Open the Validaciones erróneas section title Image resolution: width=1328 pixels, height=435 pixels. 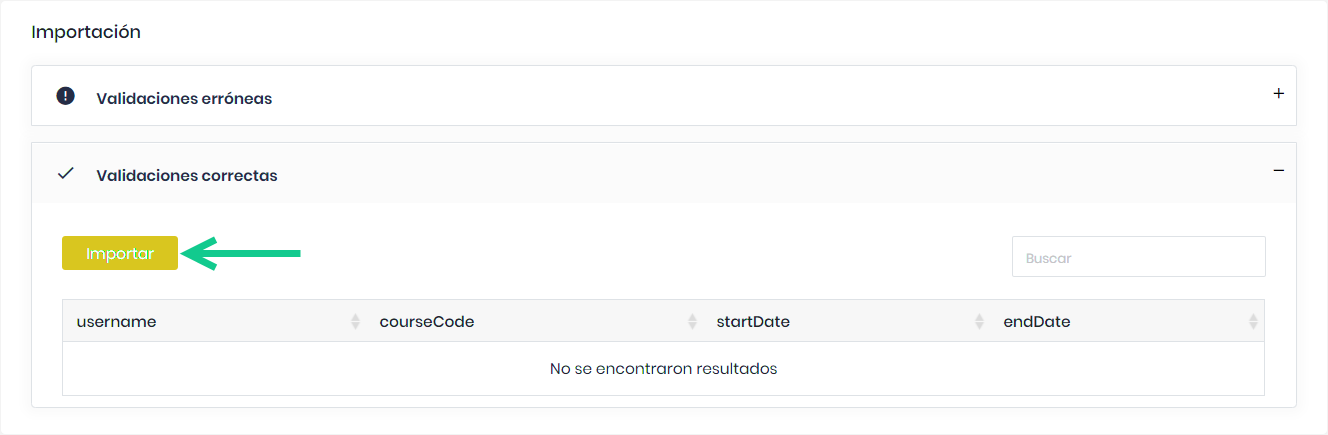(184, 98)
